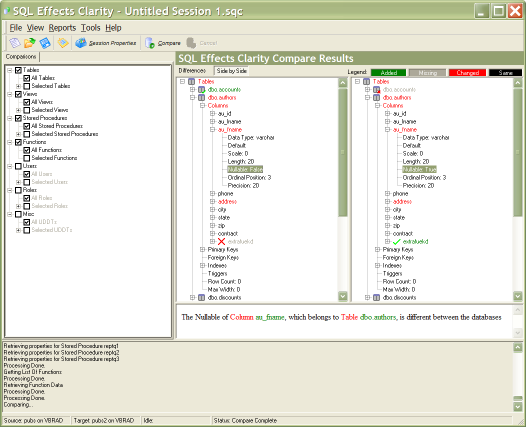This screenshot has width=526, height=427.
Task: Open the View menu
Action: 35,28
